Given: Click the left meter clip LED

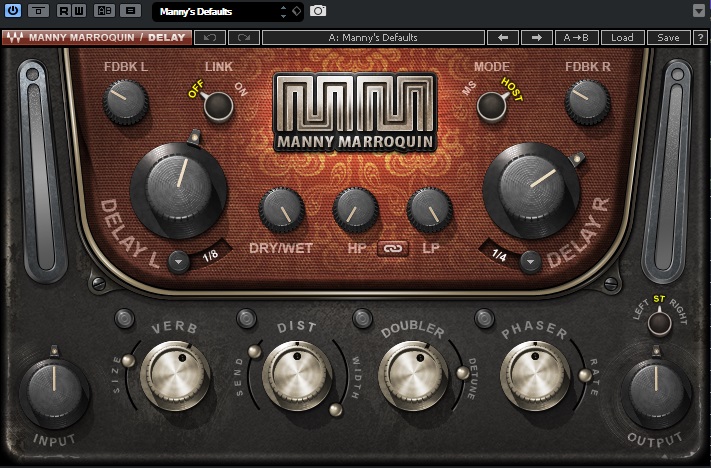Looking at the screenshot, I should coord(32,74).
